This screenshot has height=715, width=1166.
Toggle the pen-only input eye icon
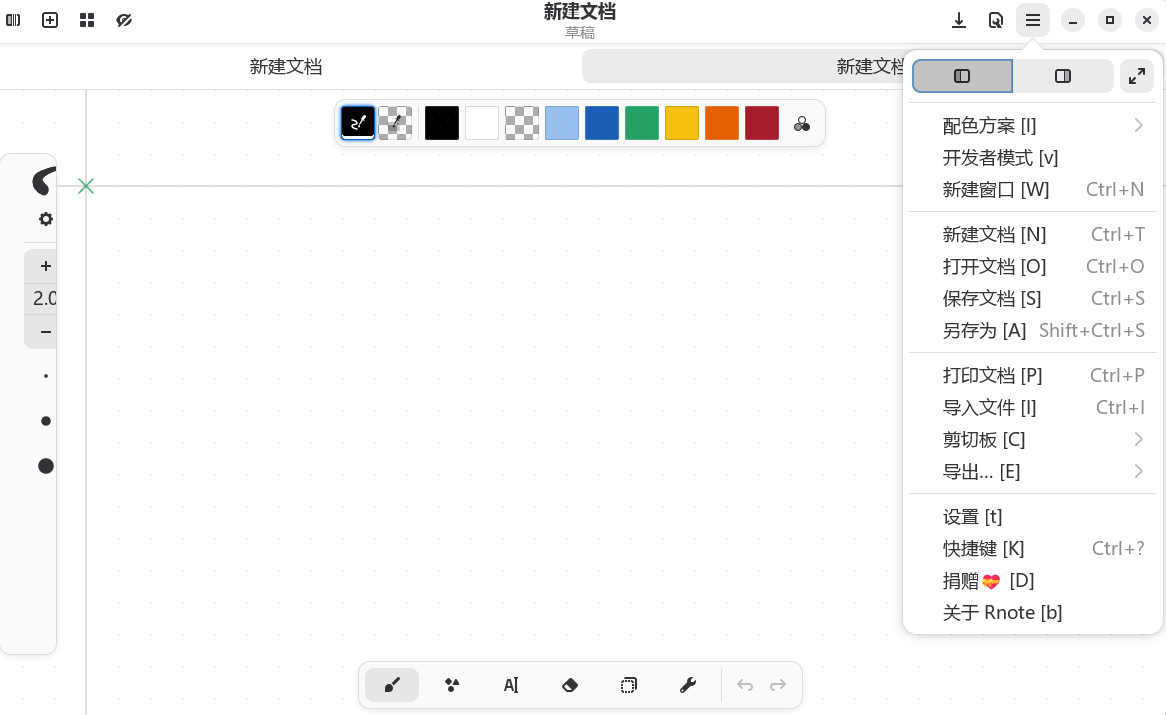(124, 19)
